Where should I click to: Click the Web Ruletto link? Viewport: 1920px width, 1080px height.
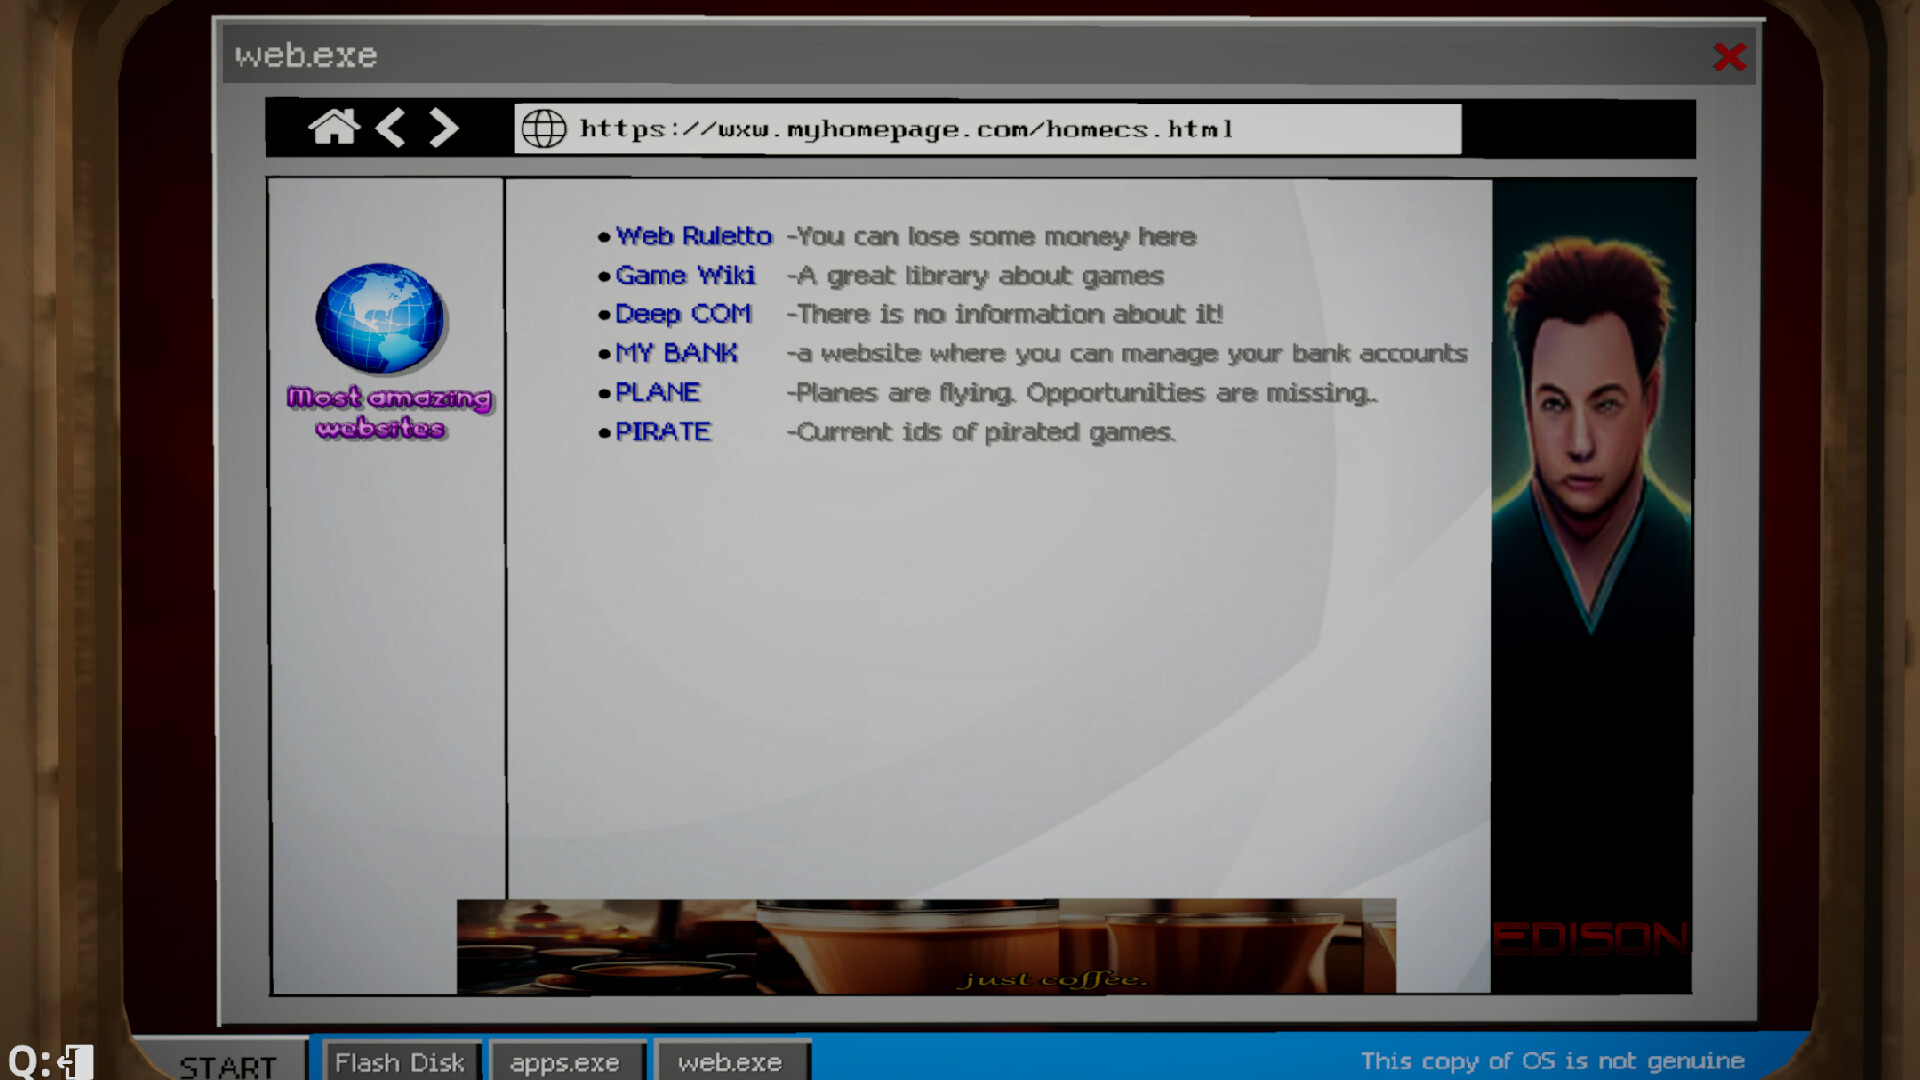692,235
